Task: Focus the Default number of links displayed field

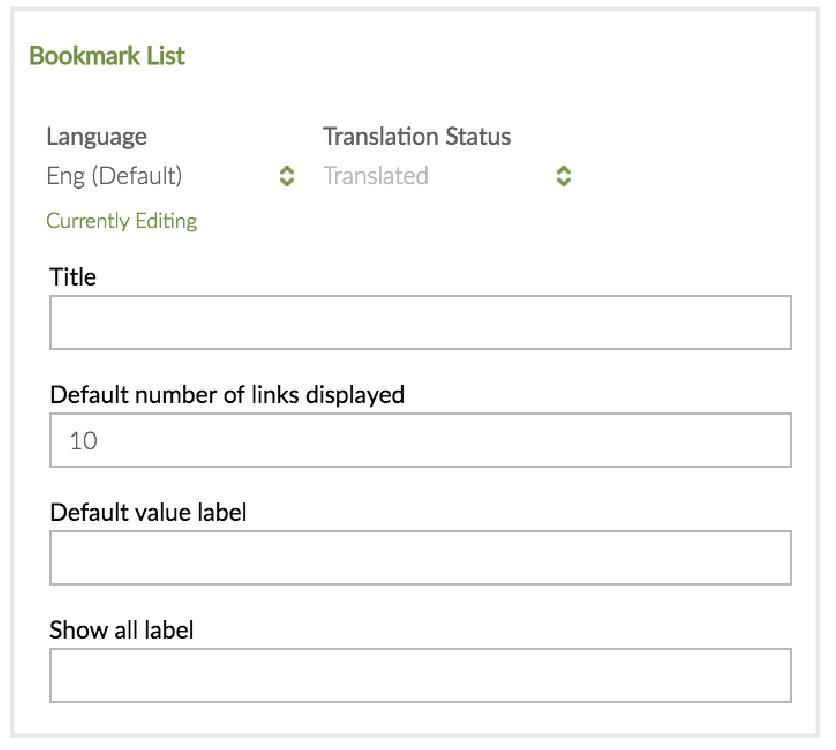Action: 420,440
